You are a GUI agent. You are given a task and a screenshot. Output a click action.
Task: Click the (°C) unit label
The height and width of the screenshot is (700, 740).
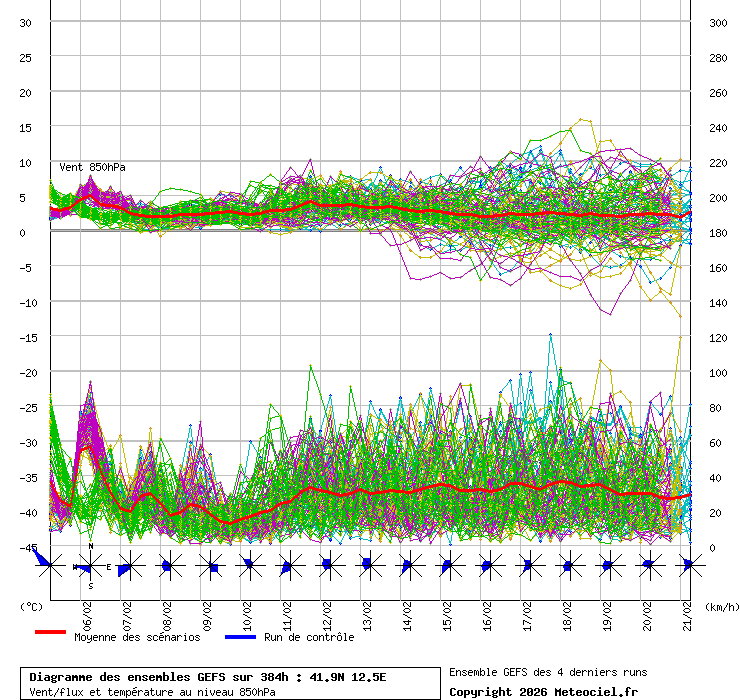point(31,606)
